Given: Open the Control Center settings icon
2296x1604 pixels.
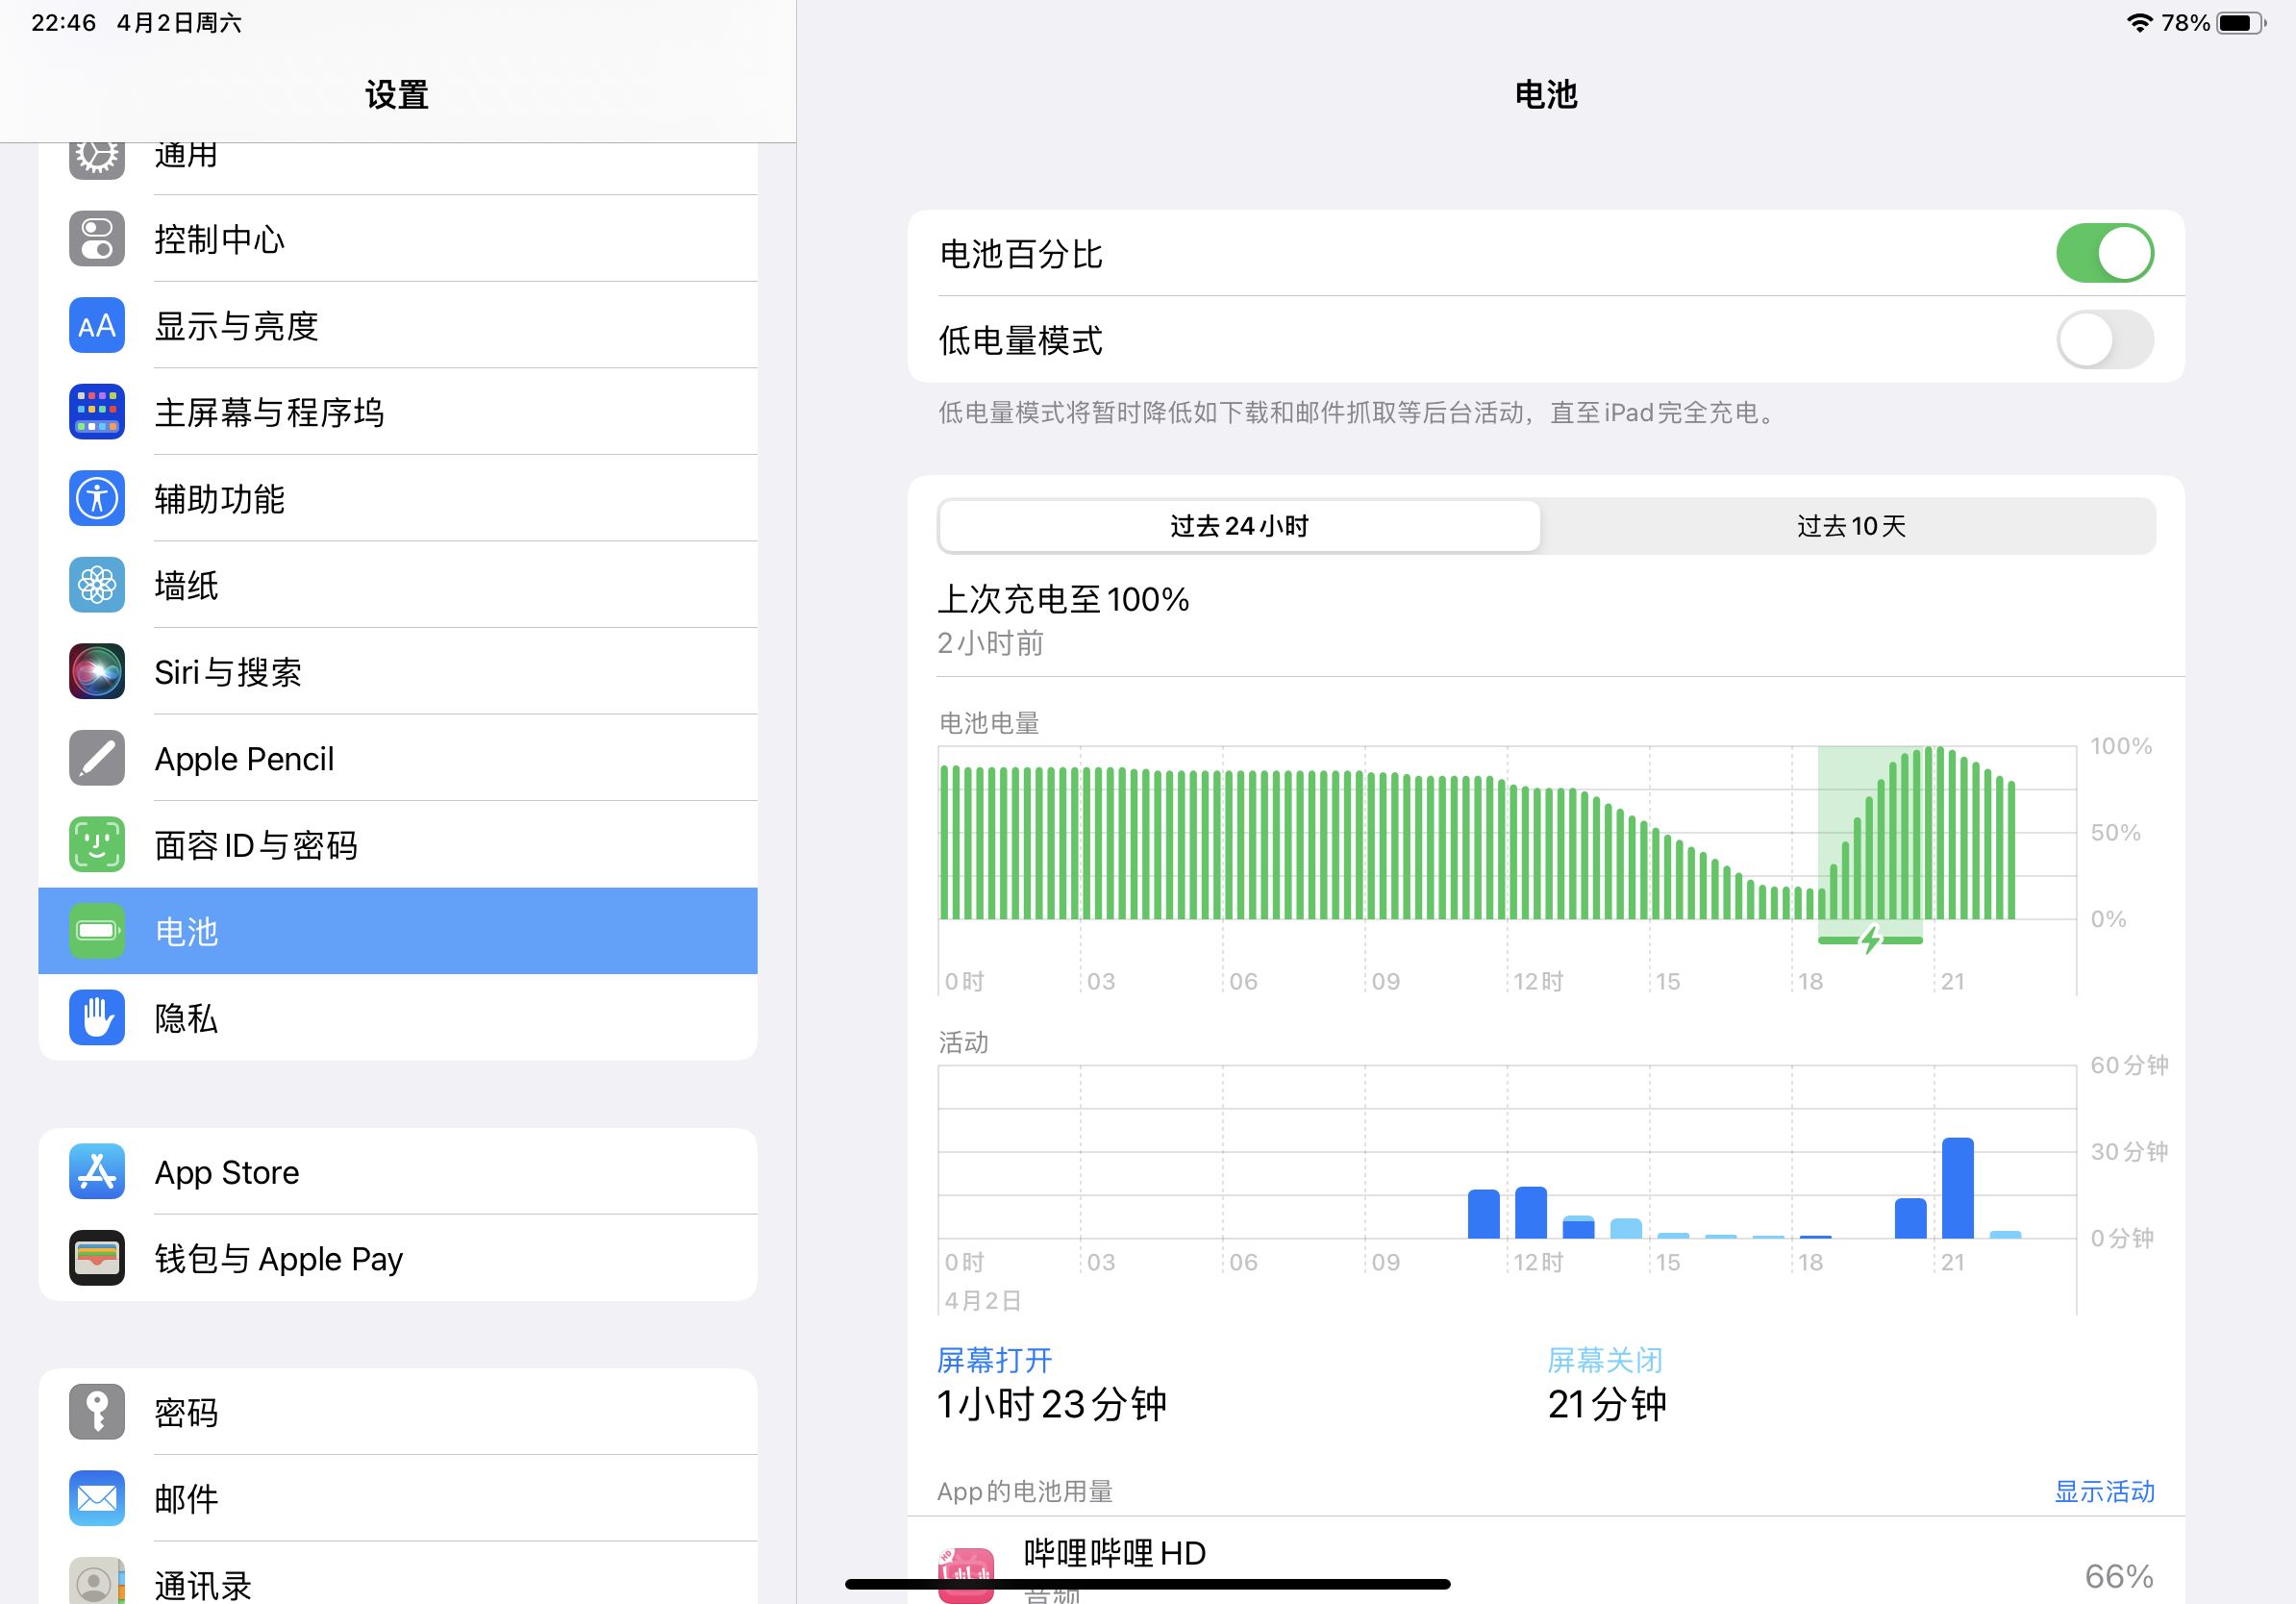Looking at the screenshot, I should coord(97,239).
